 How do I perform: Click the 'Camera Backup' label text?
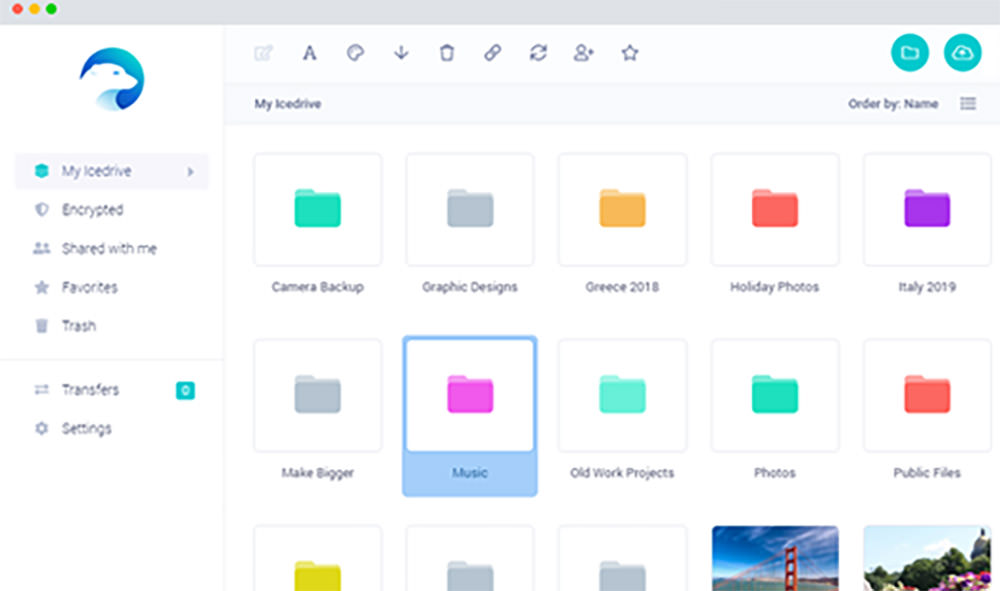(318, 287)
